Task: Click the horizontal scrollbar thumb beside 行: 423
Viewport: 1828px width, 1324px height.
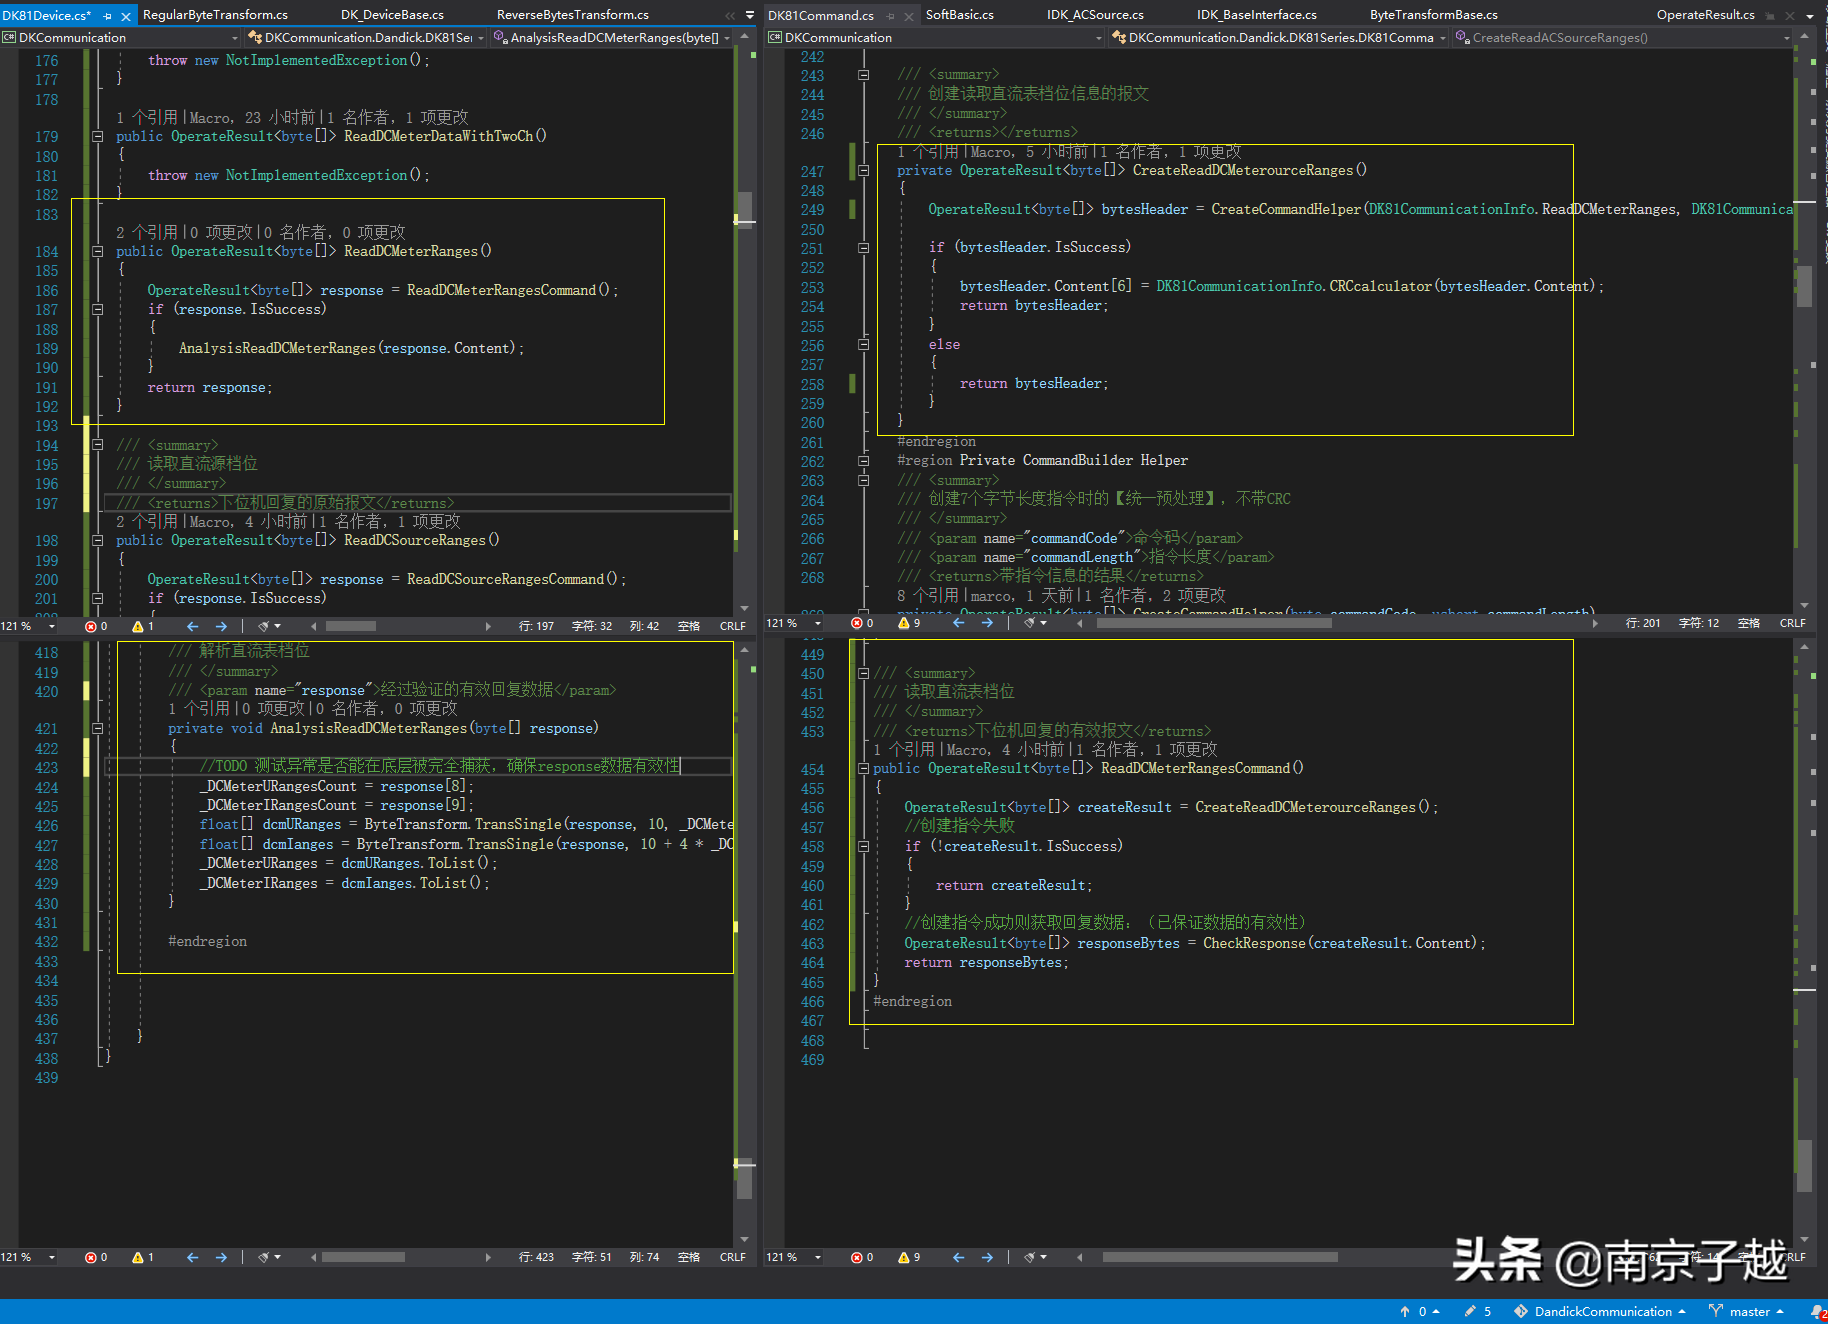Action: (x=363, y=1257)
